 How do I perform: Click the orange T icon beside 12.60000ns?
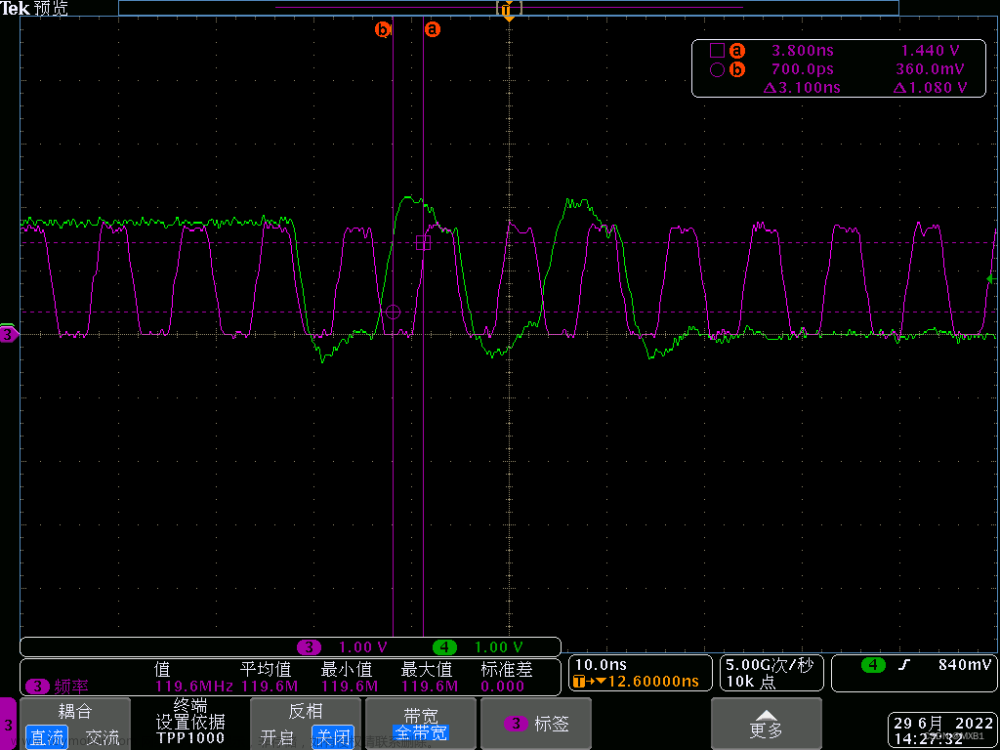[579, 682]
